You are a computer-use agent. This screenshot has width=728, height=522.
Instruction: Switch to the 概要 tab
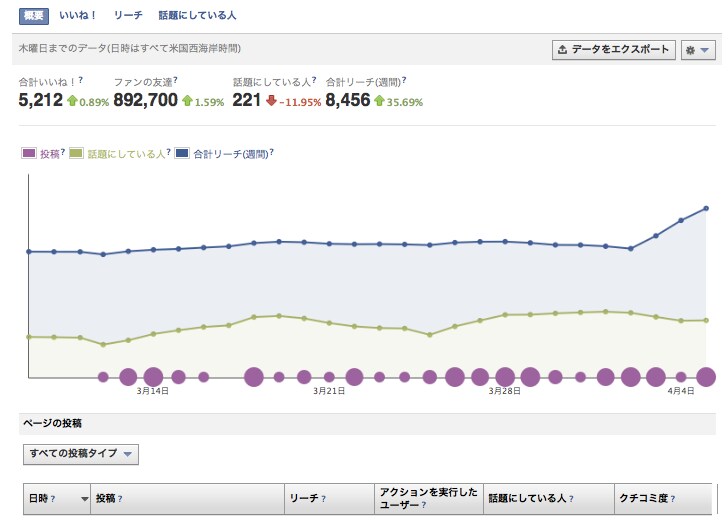33,16
